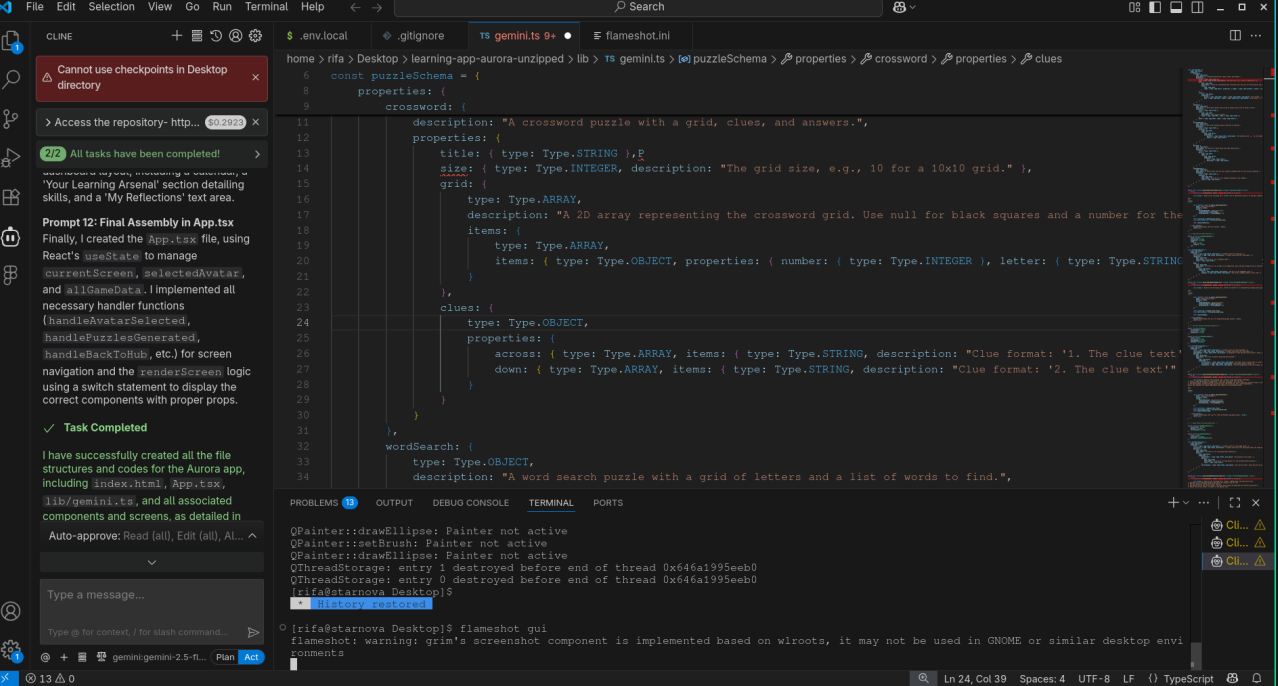Switch Cline to Plan mode
Viewport: 1278px width, 686px height.
[x=225, y=657]
